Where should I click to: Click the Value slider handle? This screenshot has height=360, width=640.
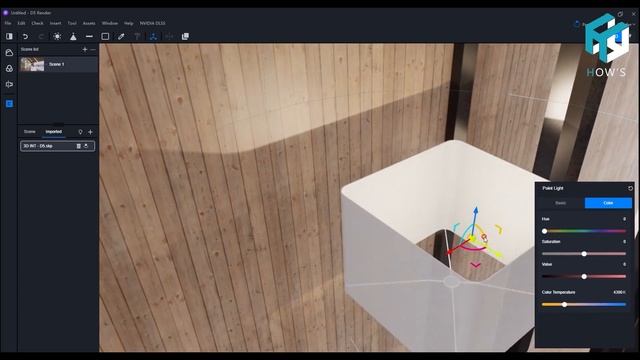[x=584, y=276]
